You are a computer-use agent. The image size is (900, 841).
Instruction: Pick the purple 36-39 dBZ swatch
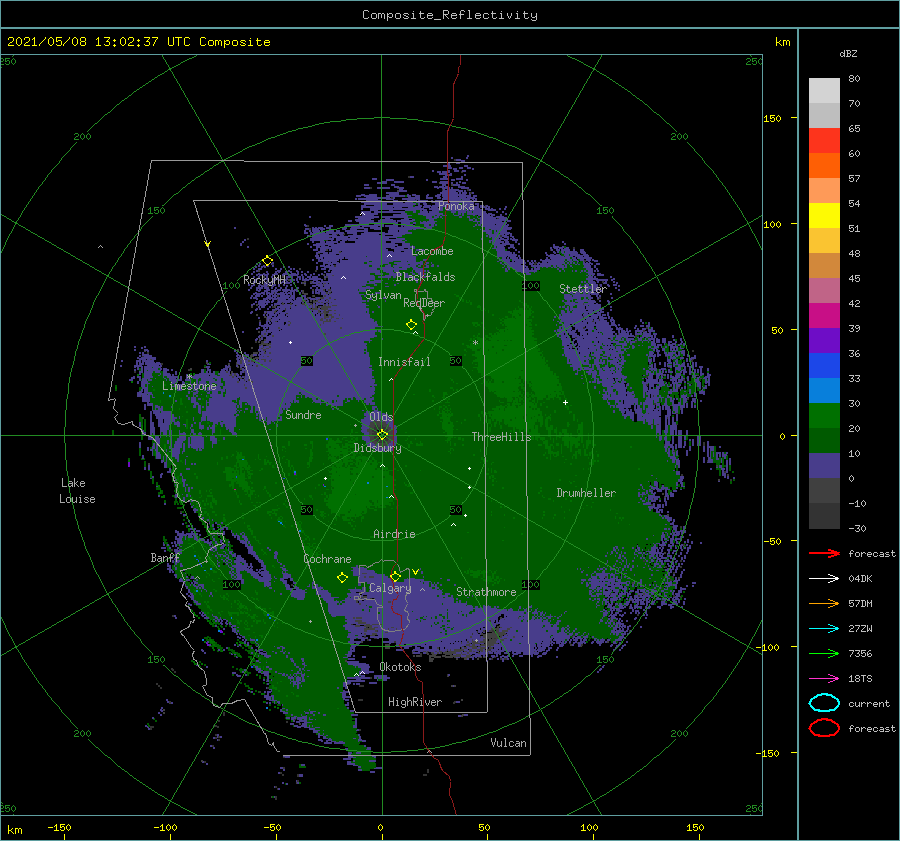pyautogui.click(x=824, y=341)
